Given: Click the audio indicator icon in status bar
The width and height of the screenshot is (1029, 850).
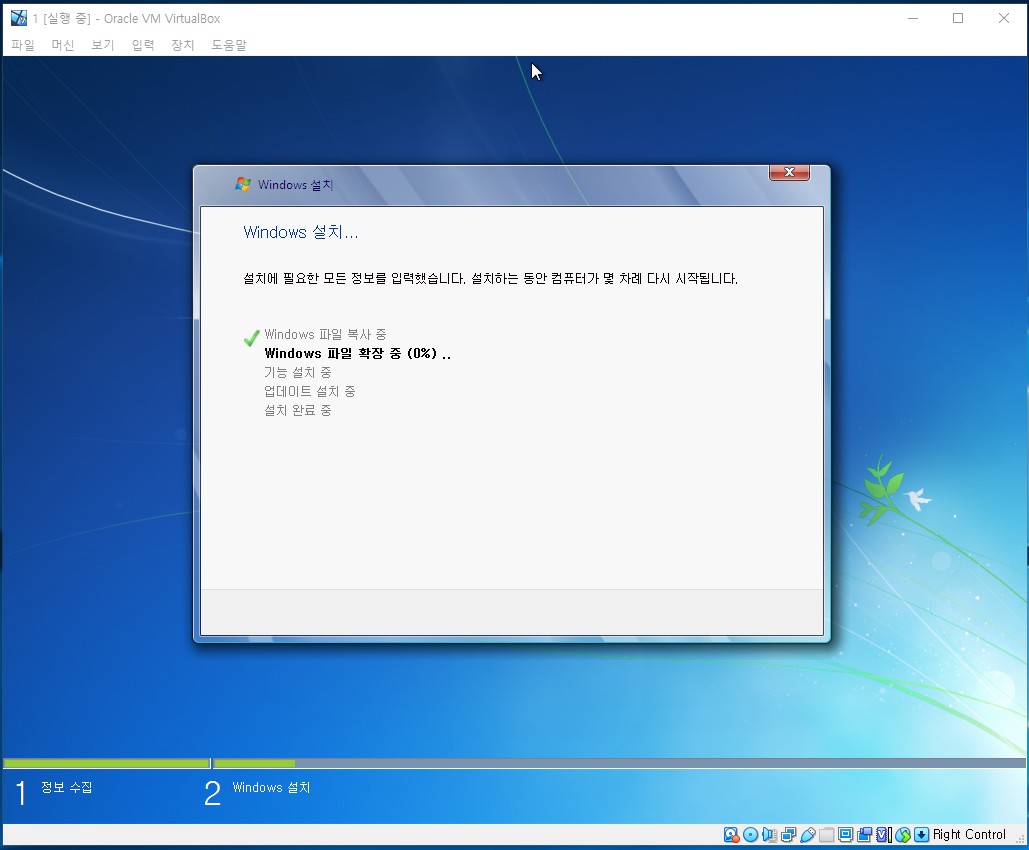Looking at the screenshot, I should 769,834.
